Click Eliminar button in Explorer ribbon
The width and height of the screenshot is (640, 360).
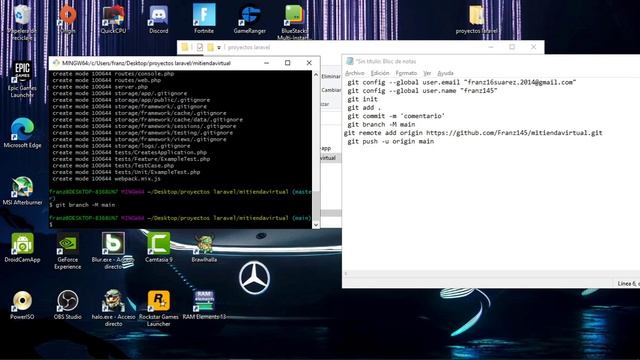point(331,76)
